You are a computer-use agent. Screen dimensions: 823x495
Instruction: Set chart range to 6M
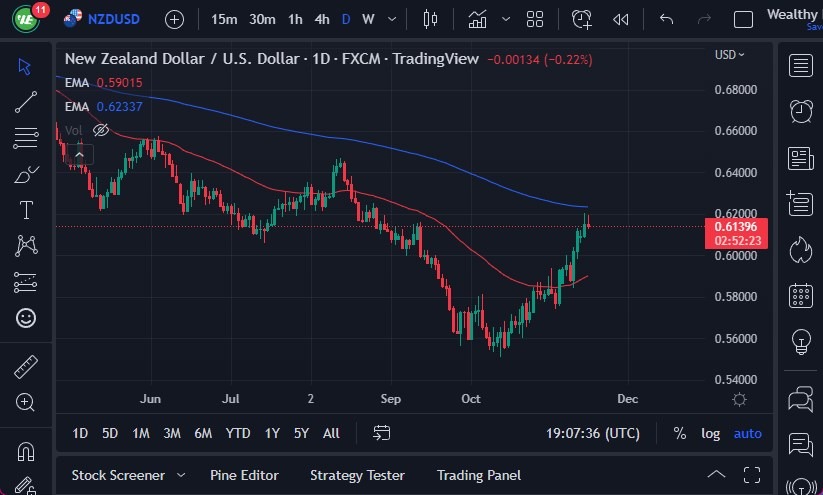[203, 433]
